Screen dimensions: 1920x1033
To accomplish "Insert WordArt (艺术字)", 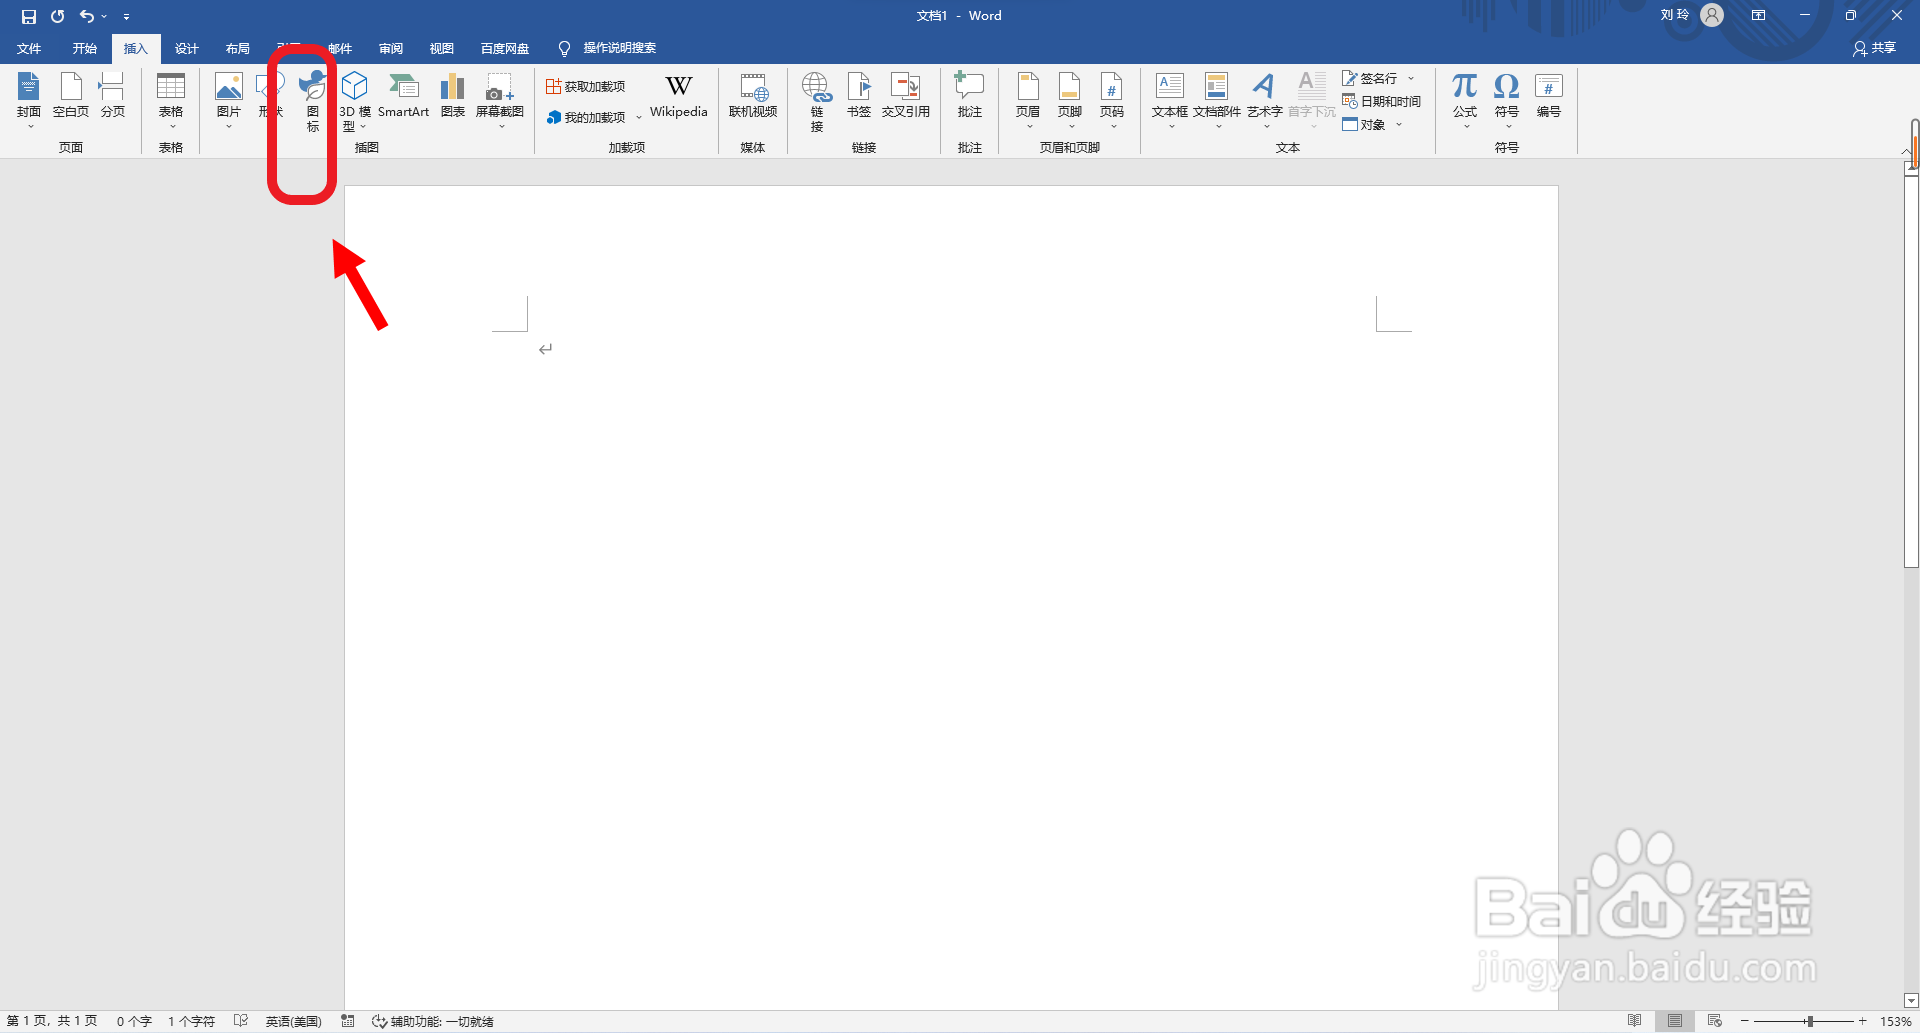I will 1265,98.
